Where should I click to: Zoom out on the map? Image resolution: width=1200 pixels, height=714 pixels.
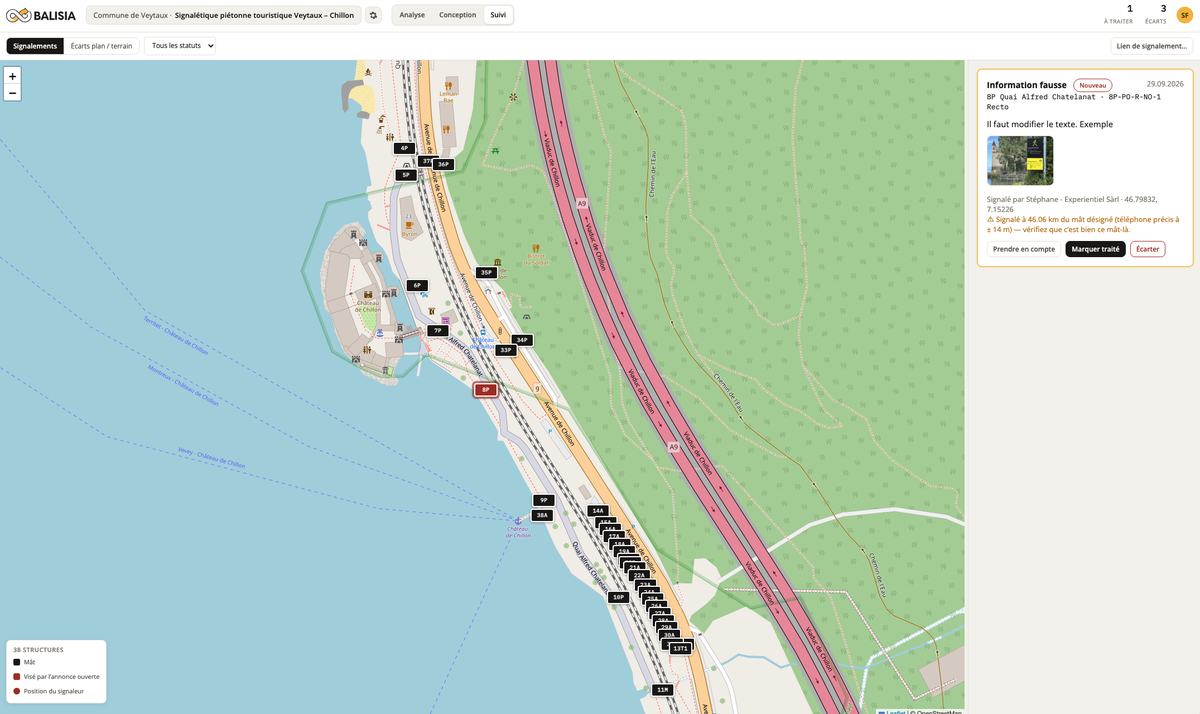point(12,93)
